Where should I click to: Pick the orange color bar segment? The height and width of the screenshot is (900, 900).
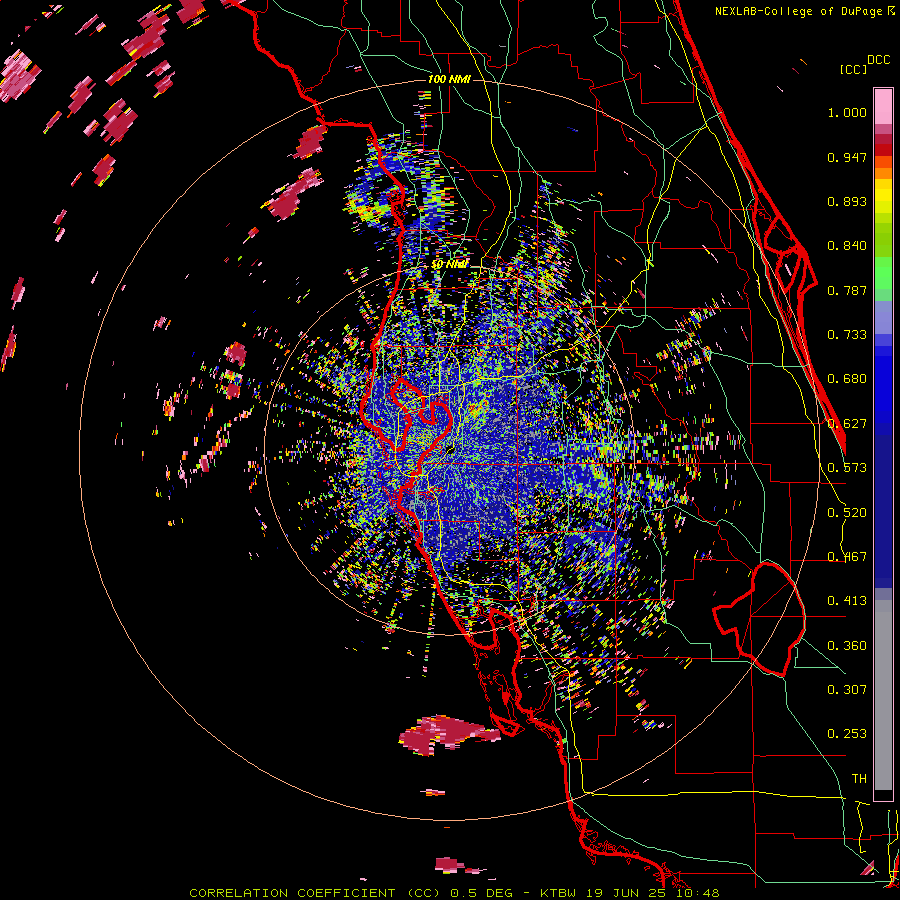[883, 173]
